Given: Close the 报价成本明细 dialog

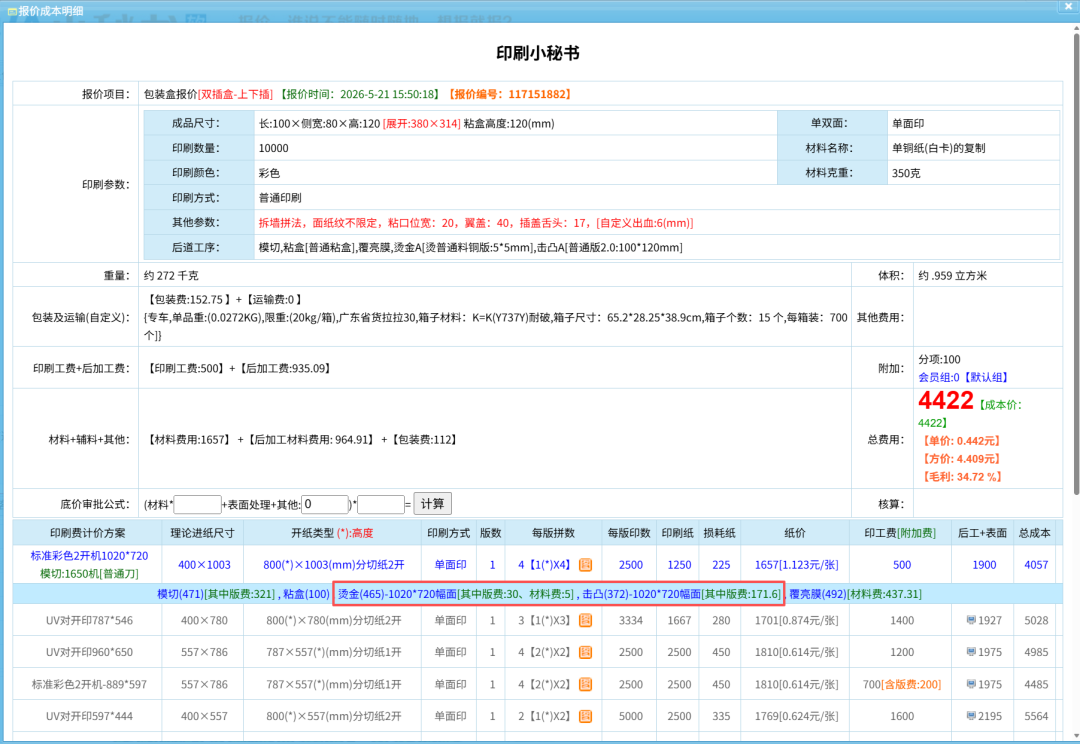Looking at the screenshot, I should pos(1068,6).
